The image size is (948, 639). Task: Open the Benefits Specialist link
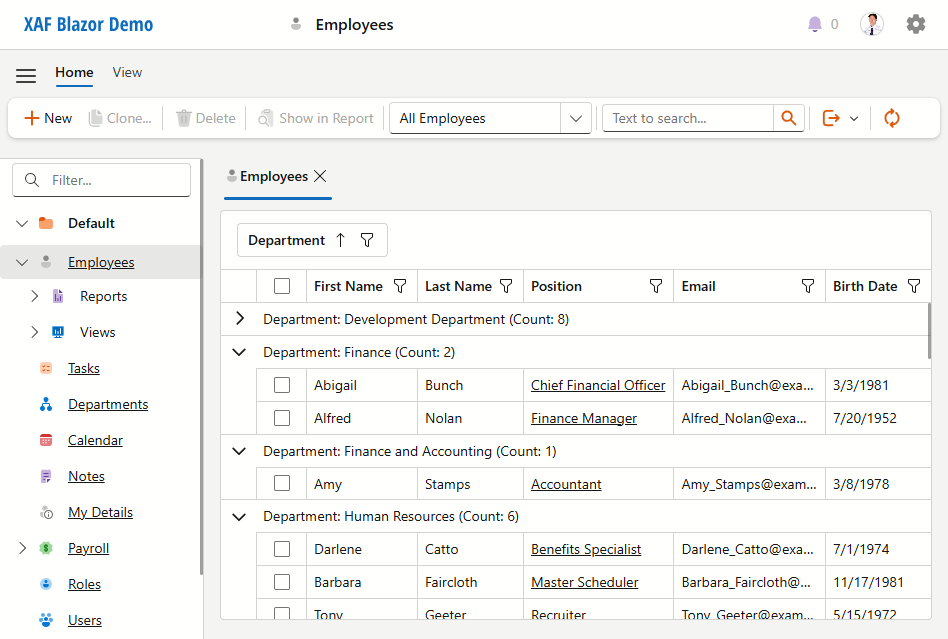point(586,549)
